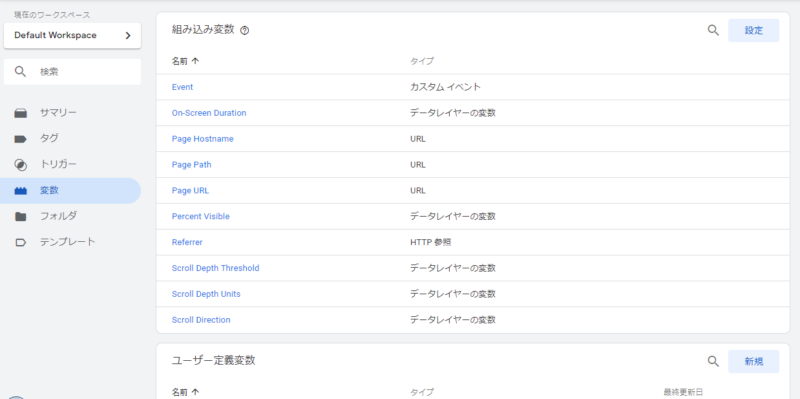Image resolution: width=800 pixels, height=399 pixels.
Task: Click the 組み込み変数 section title
Action: [x=203, y=30]
